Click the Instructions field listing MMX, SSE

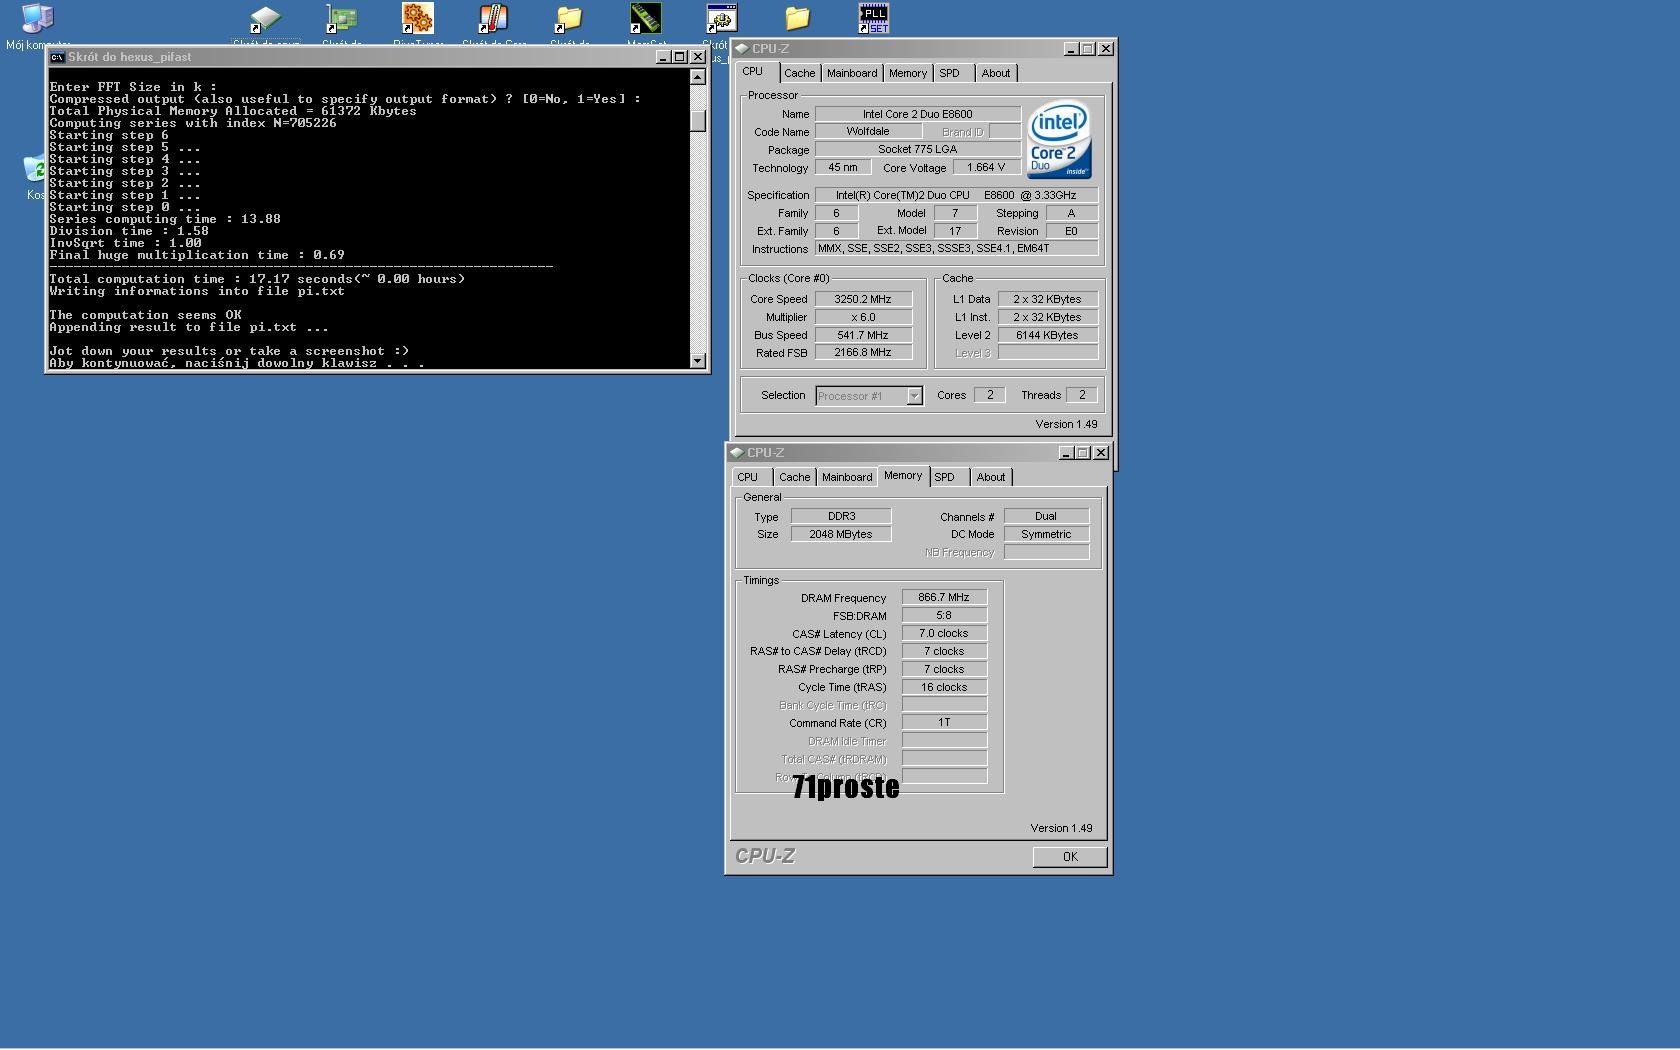click(x=956, y=248)
